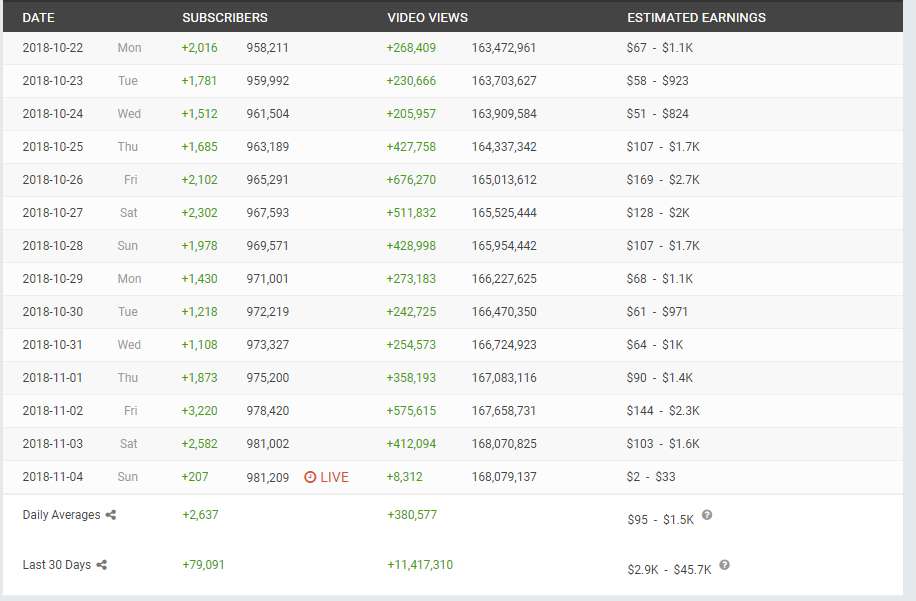Click the +79,091 monthly subscribers total
Viewport: 916px width, 601px height.
point(203,565)
